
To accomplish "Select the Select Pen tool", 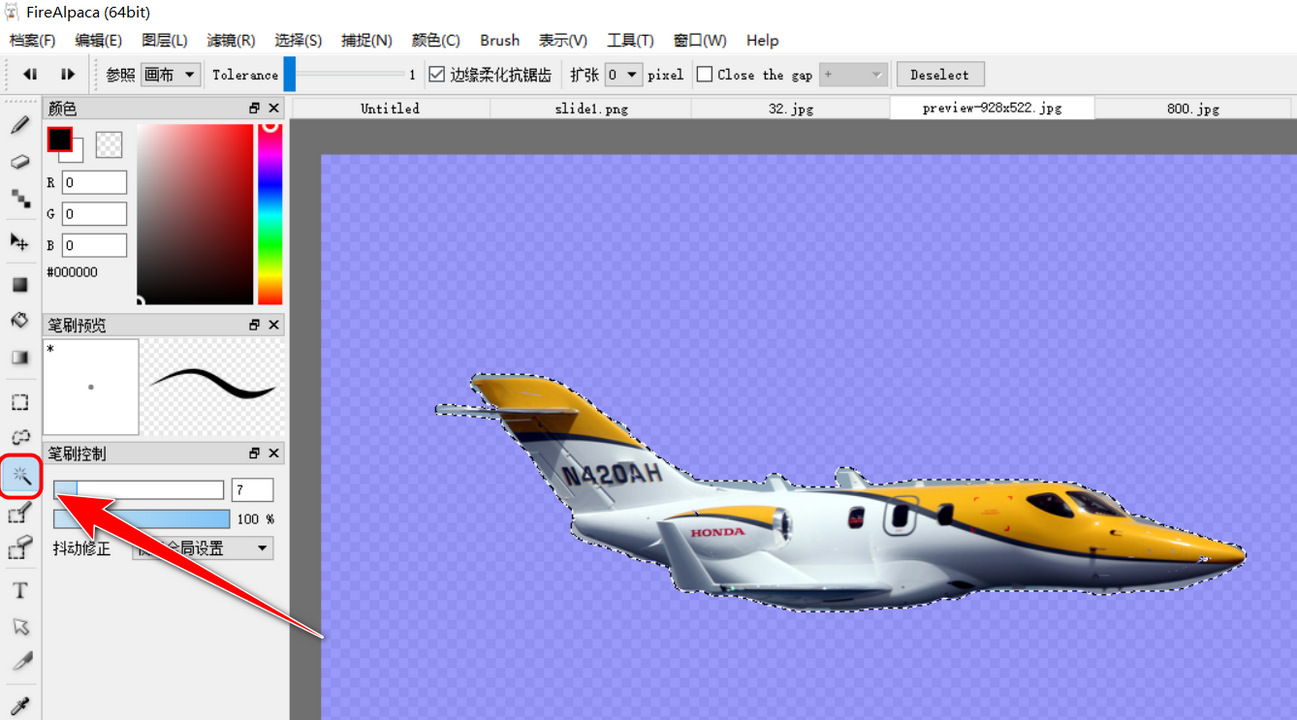I will pos(19,515).
